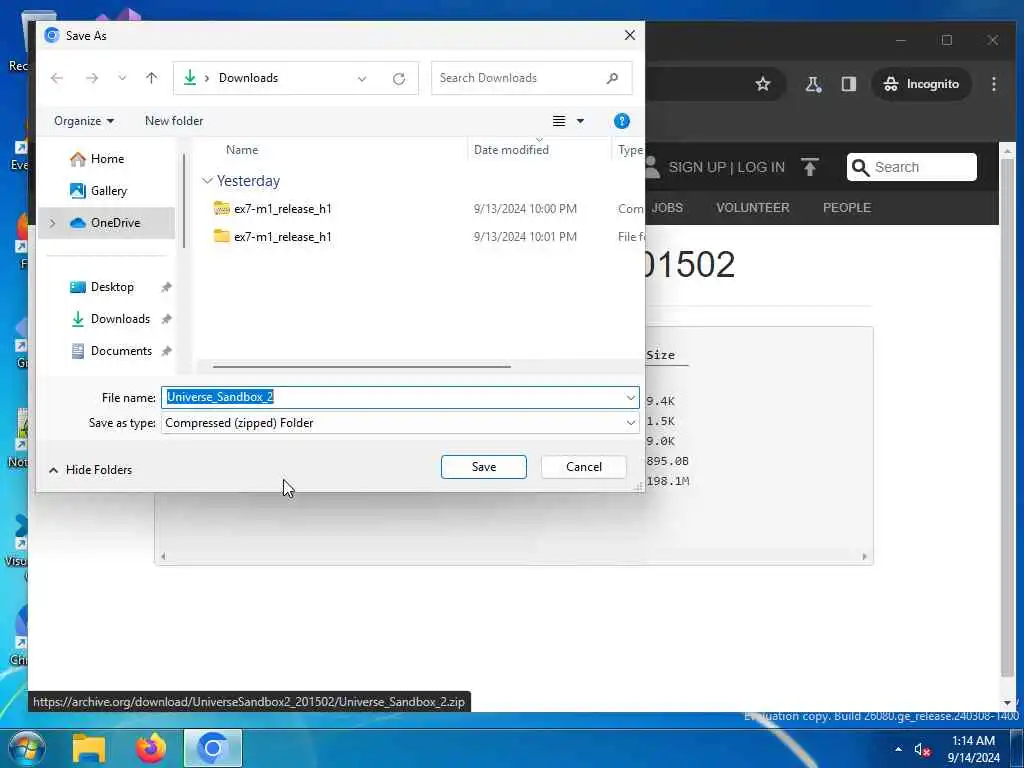The height and width of the screenshot is (768, 1024).
Task: Expand the OneDrive tree node
Action: pos(52,223)
